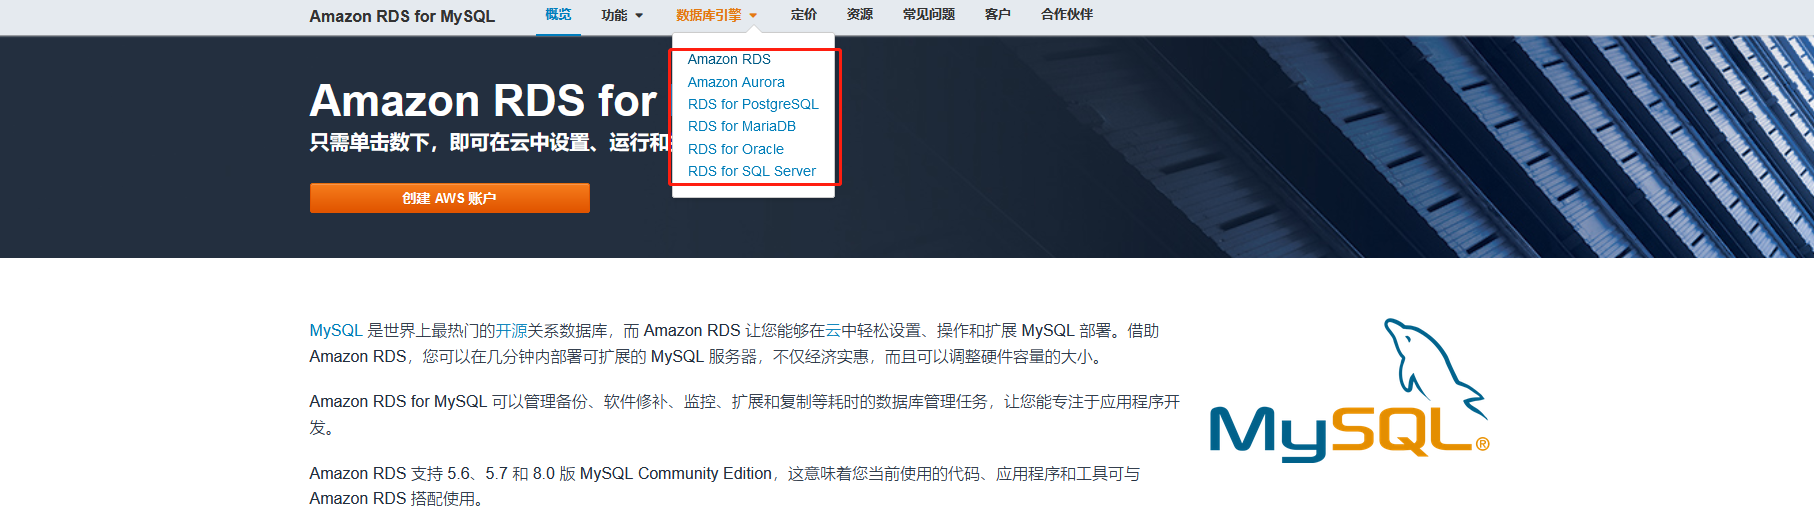This screenshot has width=1814, height=524.
Task: Choose RDS for SQL Server option
Action: click(x=752, y=171)
